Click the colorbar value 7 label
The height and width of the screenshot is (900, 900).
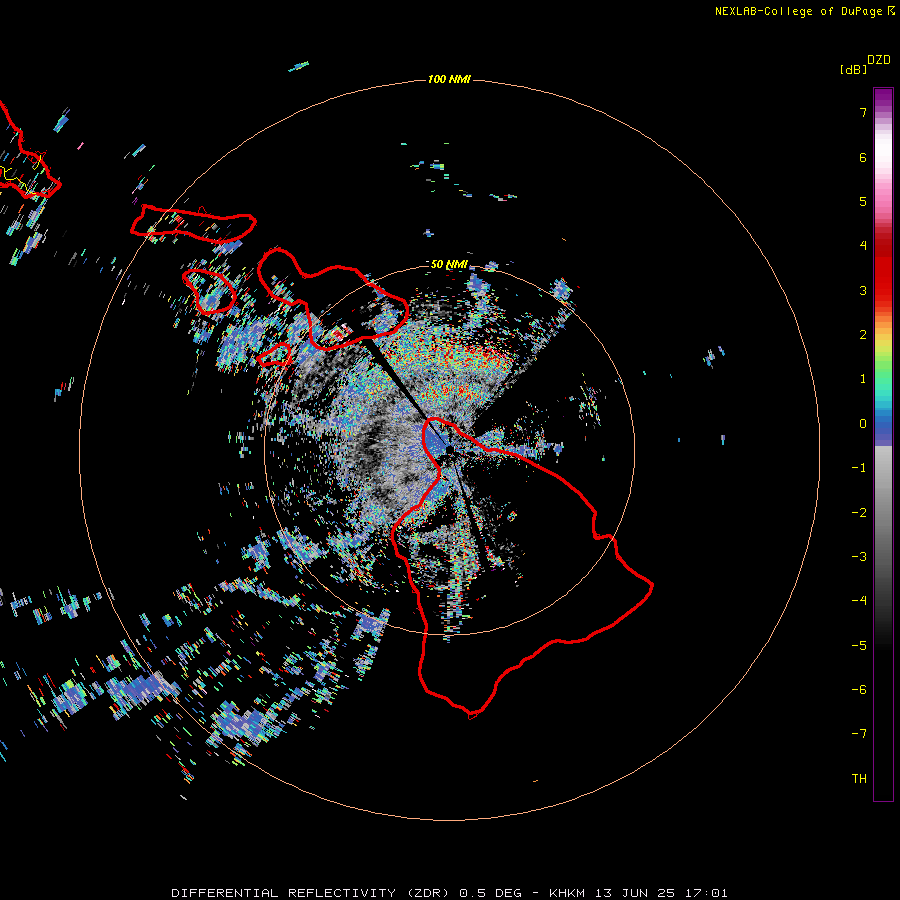coord(863,113)
